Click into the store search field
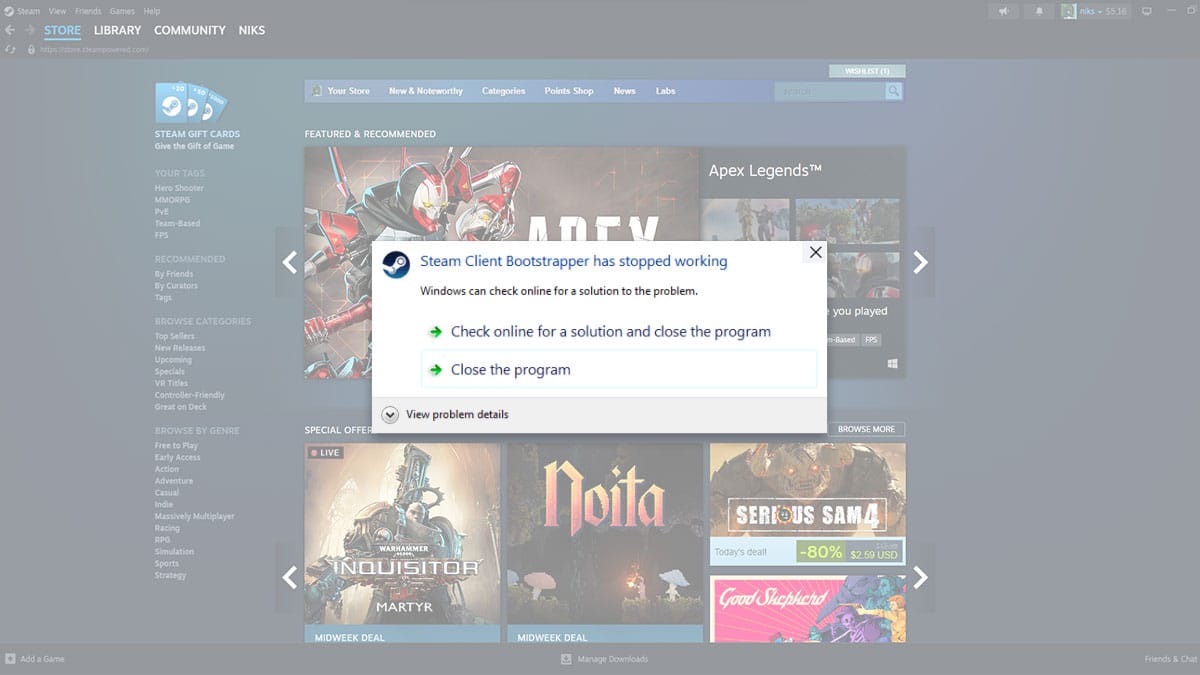Screen dimensions: 1200x675 coord(828,91)
